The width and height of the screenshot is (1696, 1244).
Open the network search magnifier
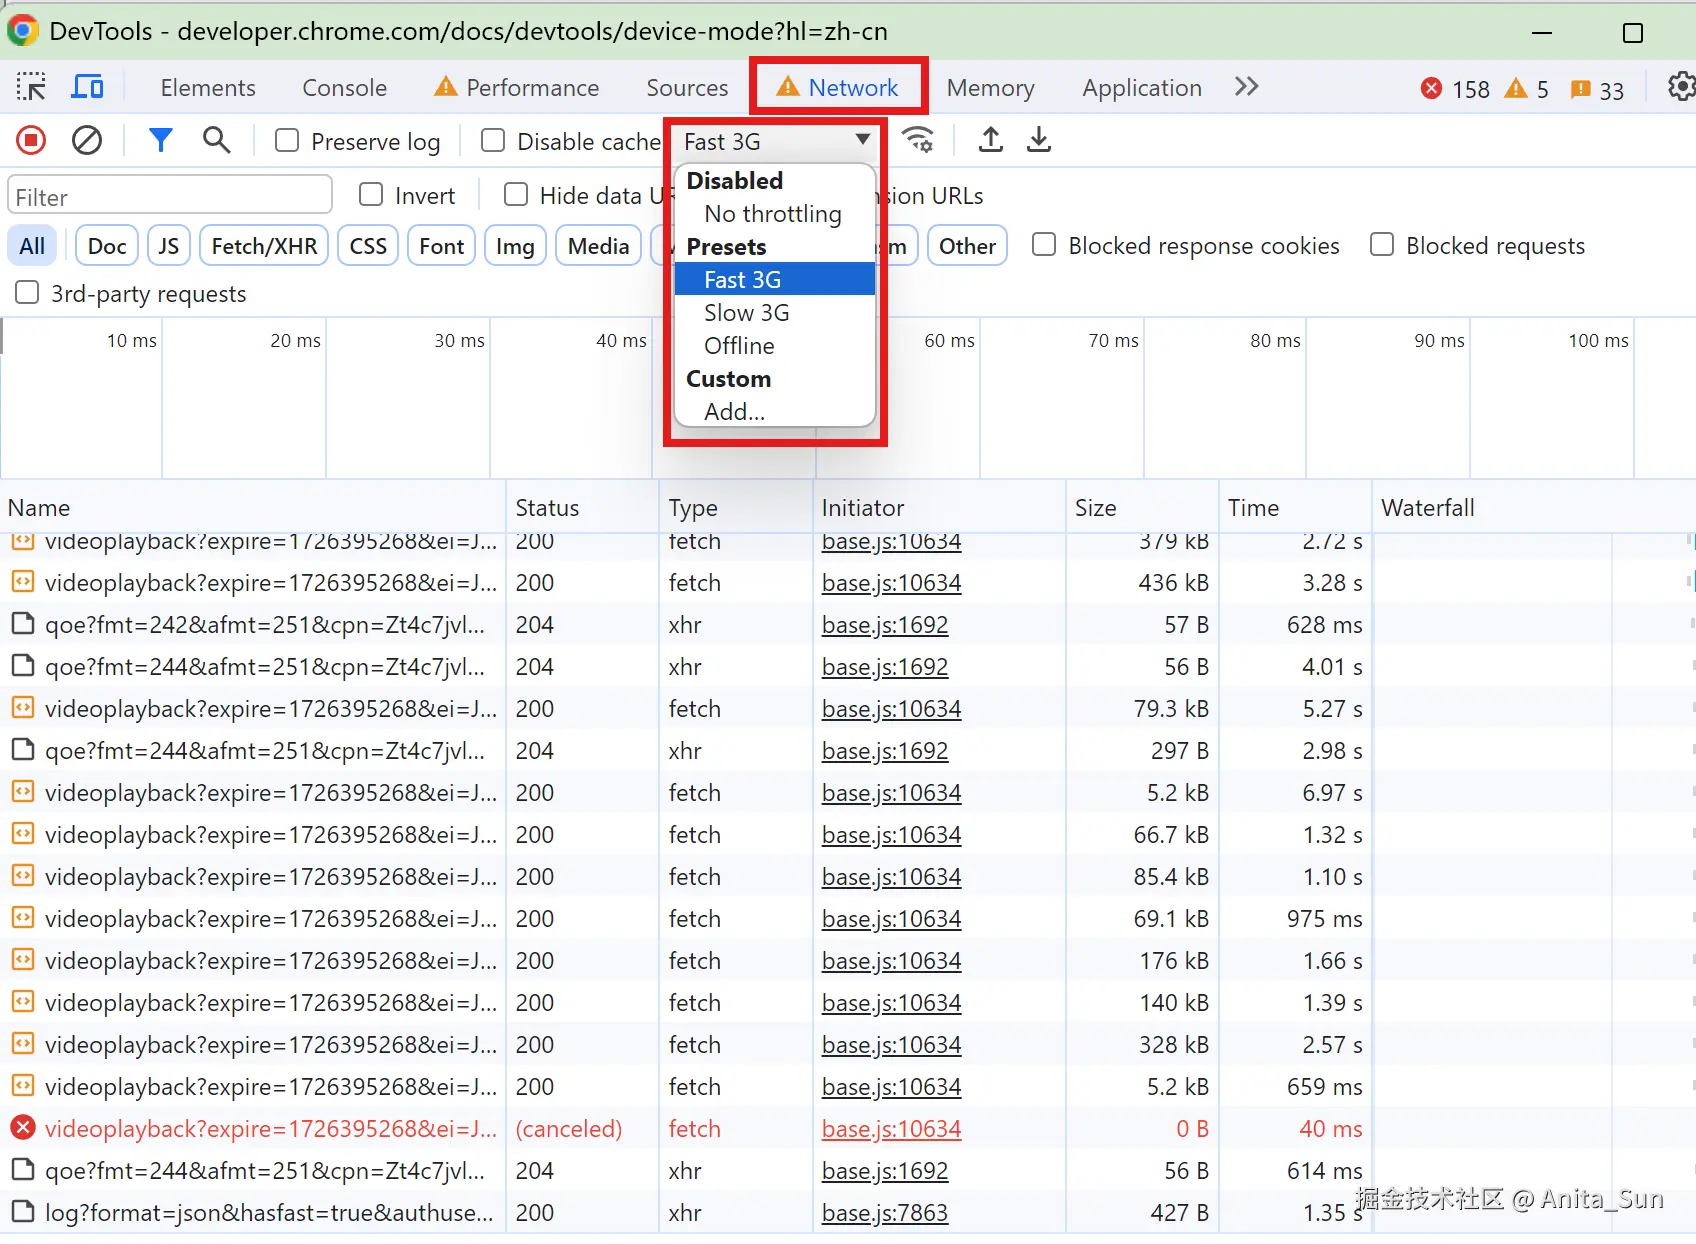pyautogui.click(x=216, y=141)
